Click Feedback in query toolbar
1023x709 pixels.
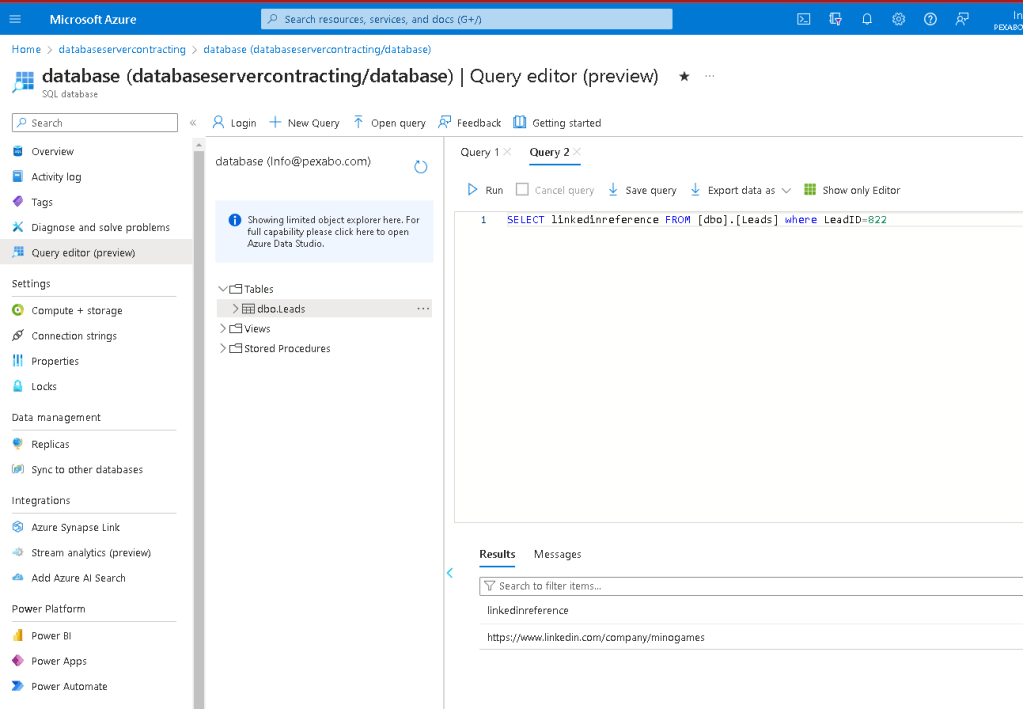pos(470,123)
